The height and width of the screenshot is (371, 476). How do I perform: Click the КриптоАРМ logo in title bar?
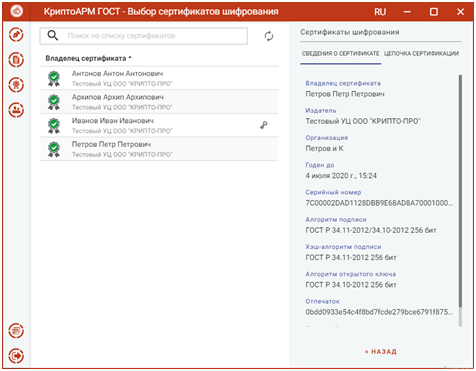tap(17, 11)
